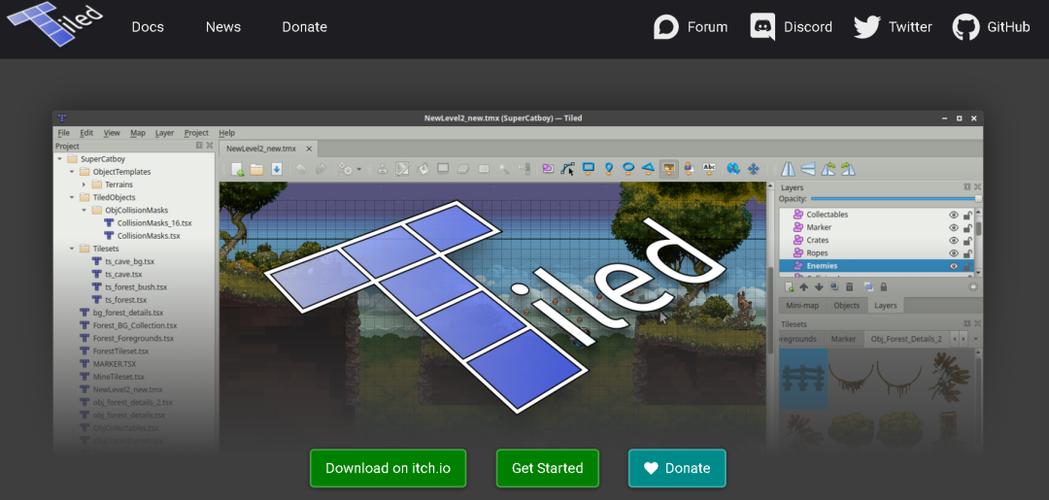This screenshot has height=500, width=1049.
Task: Open the Forum speech bubble icon
Action: [666, 27]
